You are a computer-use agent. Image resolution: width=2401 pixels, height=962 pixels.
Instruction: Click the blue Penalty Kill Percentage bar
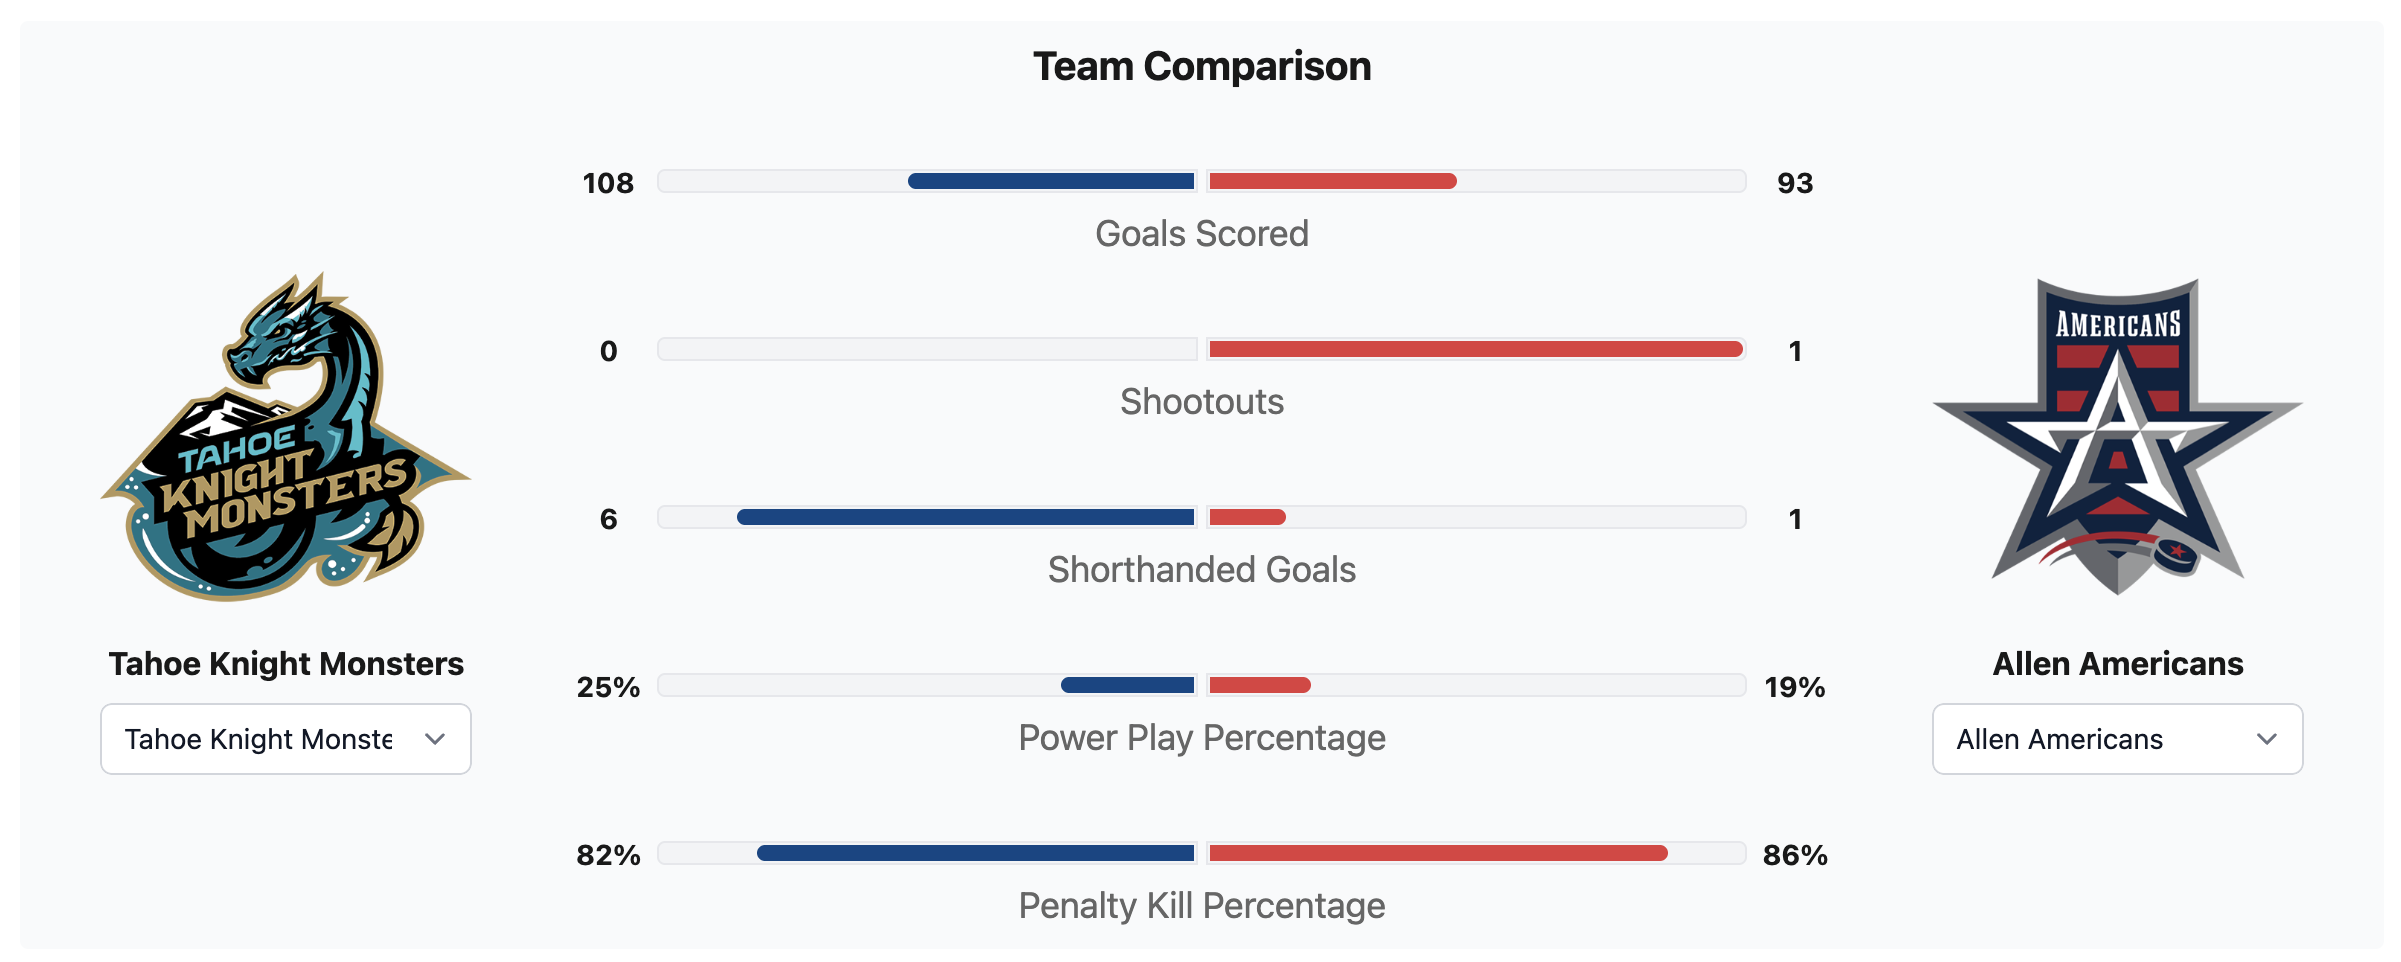click(x=975, y=853)
